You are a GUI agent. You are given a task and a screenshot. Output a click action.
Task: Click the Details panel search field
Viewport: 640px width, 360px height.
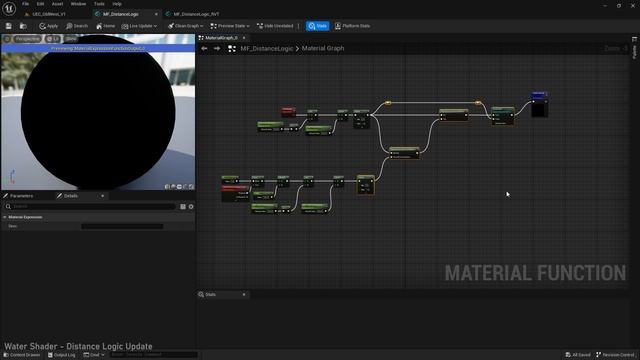pos(90,207)
